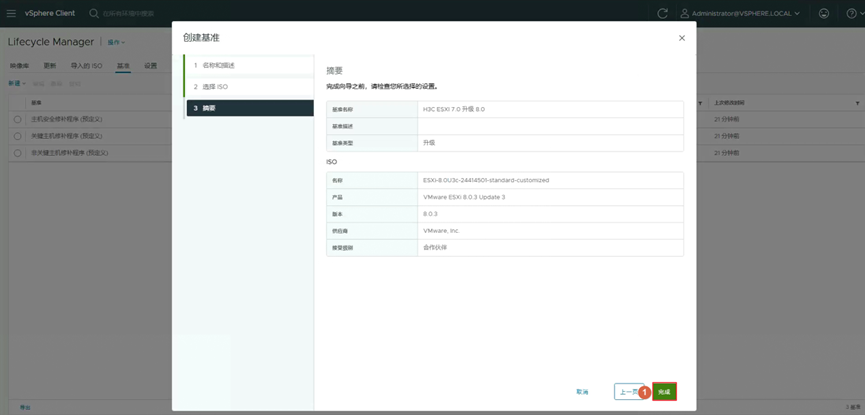The width and height of the screenshot is (865, 415).
Task: Expand the 新建 dropdown
Action: point(17,83)
